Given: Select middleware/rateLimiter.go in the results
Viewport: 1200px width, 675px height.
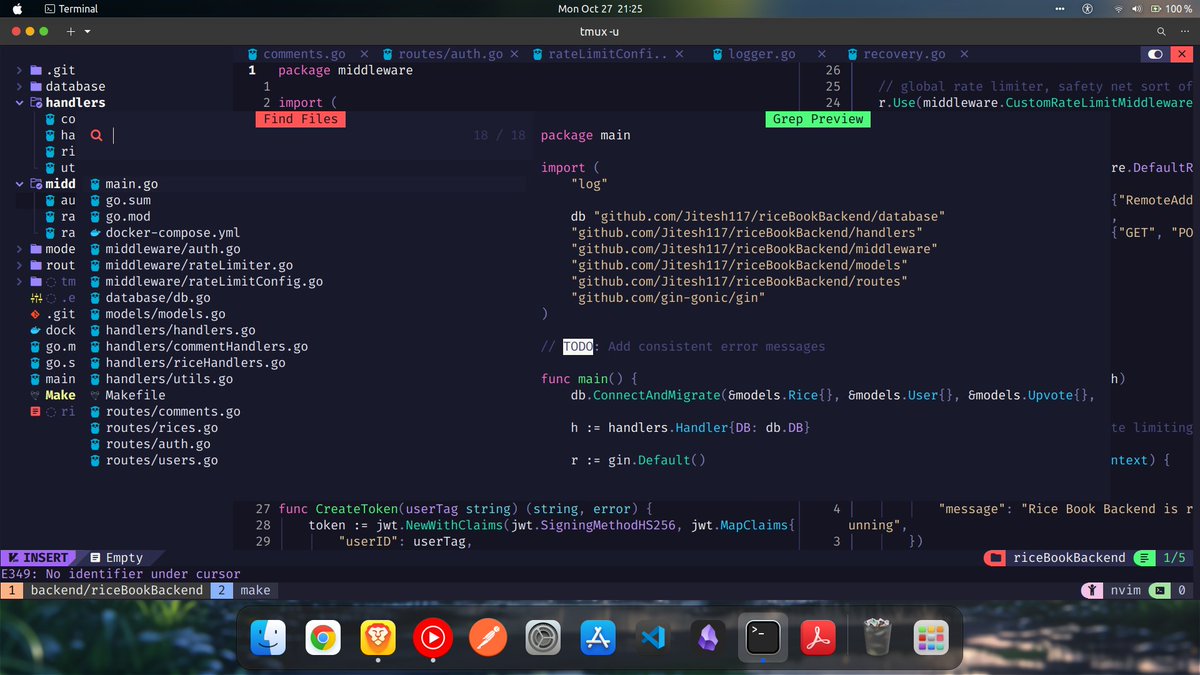Looking at the screenshot, I should tap(199, 265).
